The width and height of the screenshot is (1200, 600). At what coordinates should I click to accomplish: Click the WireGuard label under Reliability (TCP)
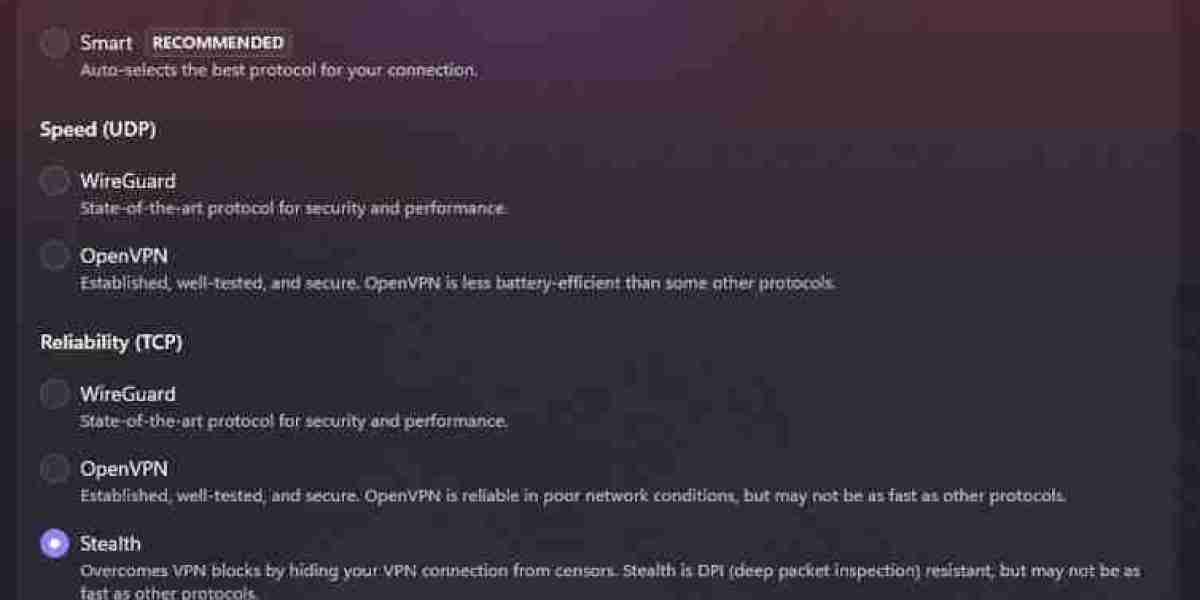(128, 393)
